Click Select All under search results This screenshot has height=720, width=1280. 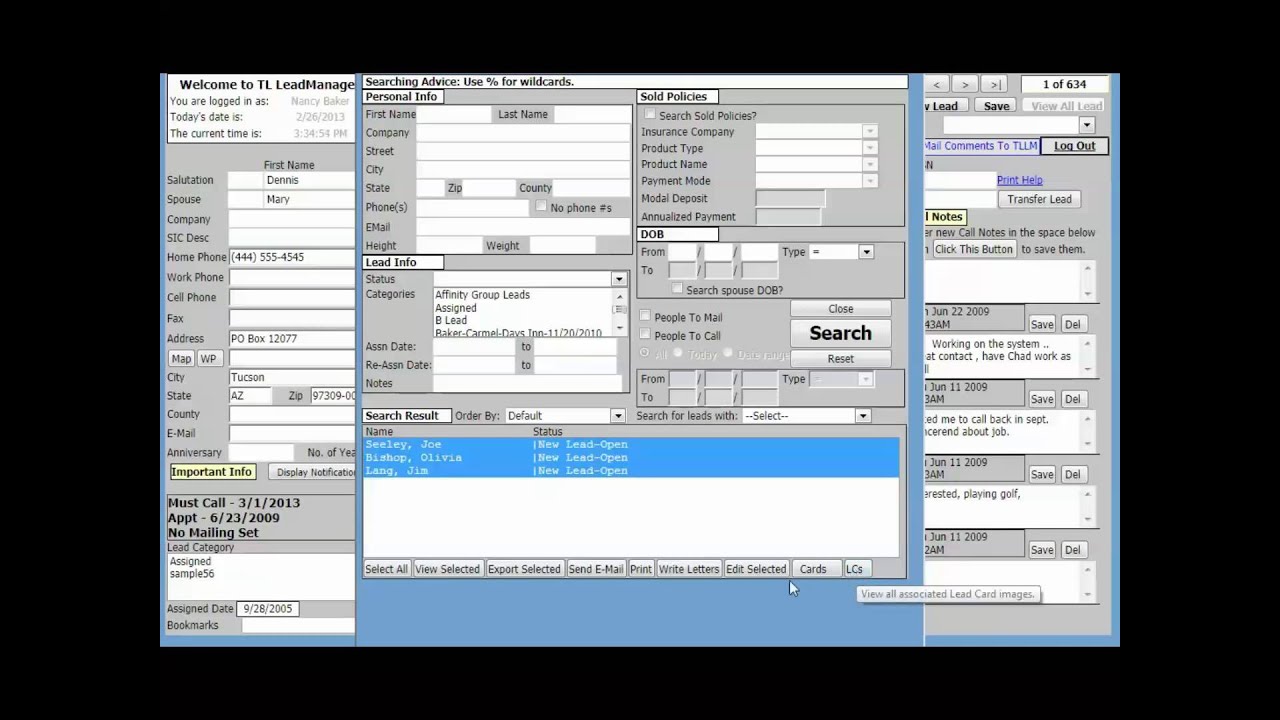(x=386, y=570)
